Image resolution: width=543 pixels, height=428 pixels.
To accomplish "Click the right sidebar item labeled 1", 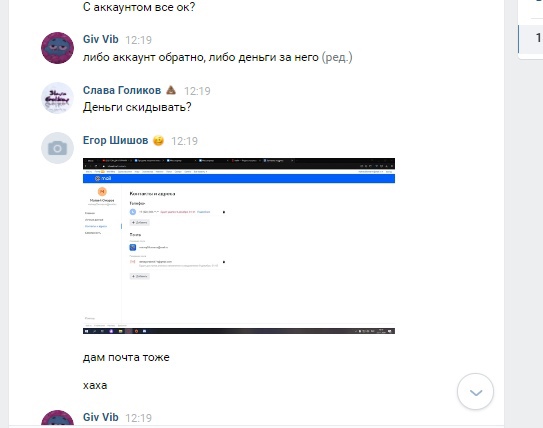I will 531,38.
